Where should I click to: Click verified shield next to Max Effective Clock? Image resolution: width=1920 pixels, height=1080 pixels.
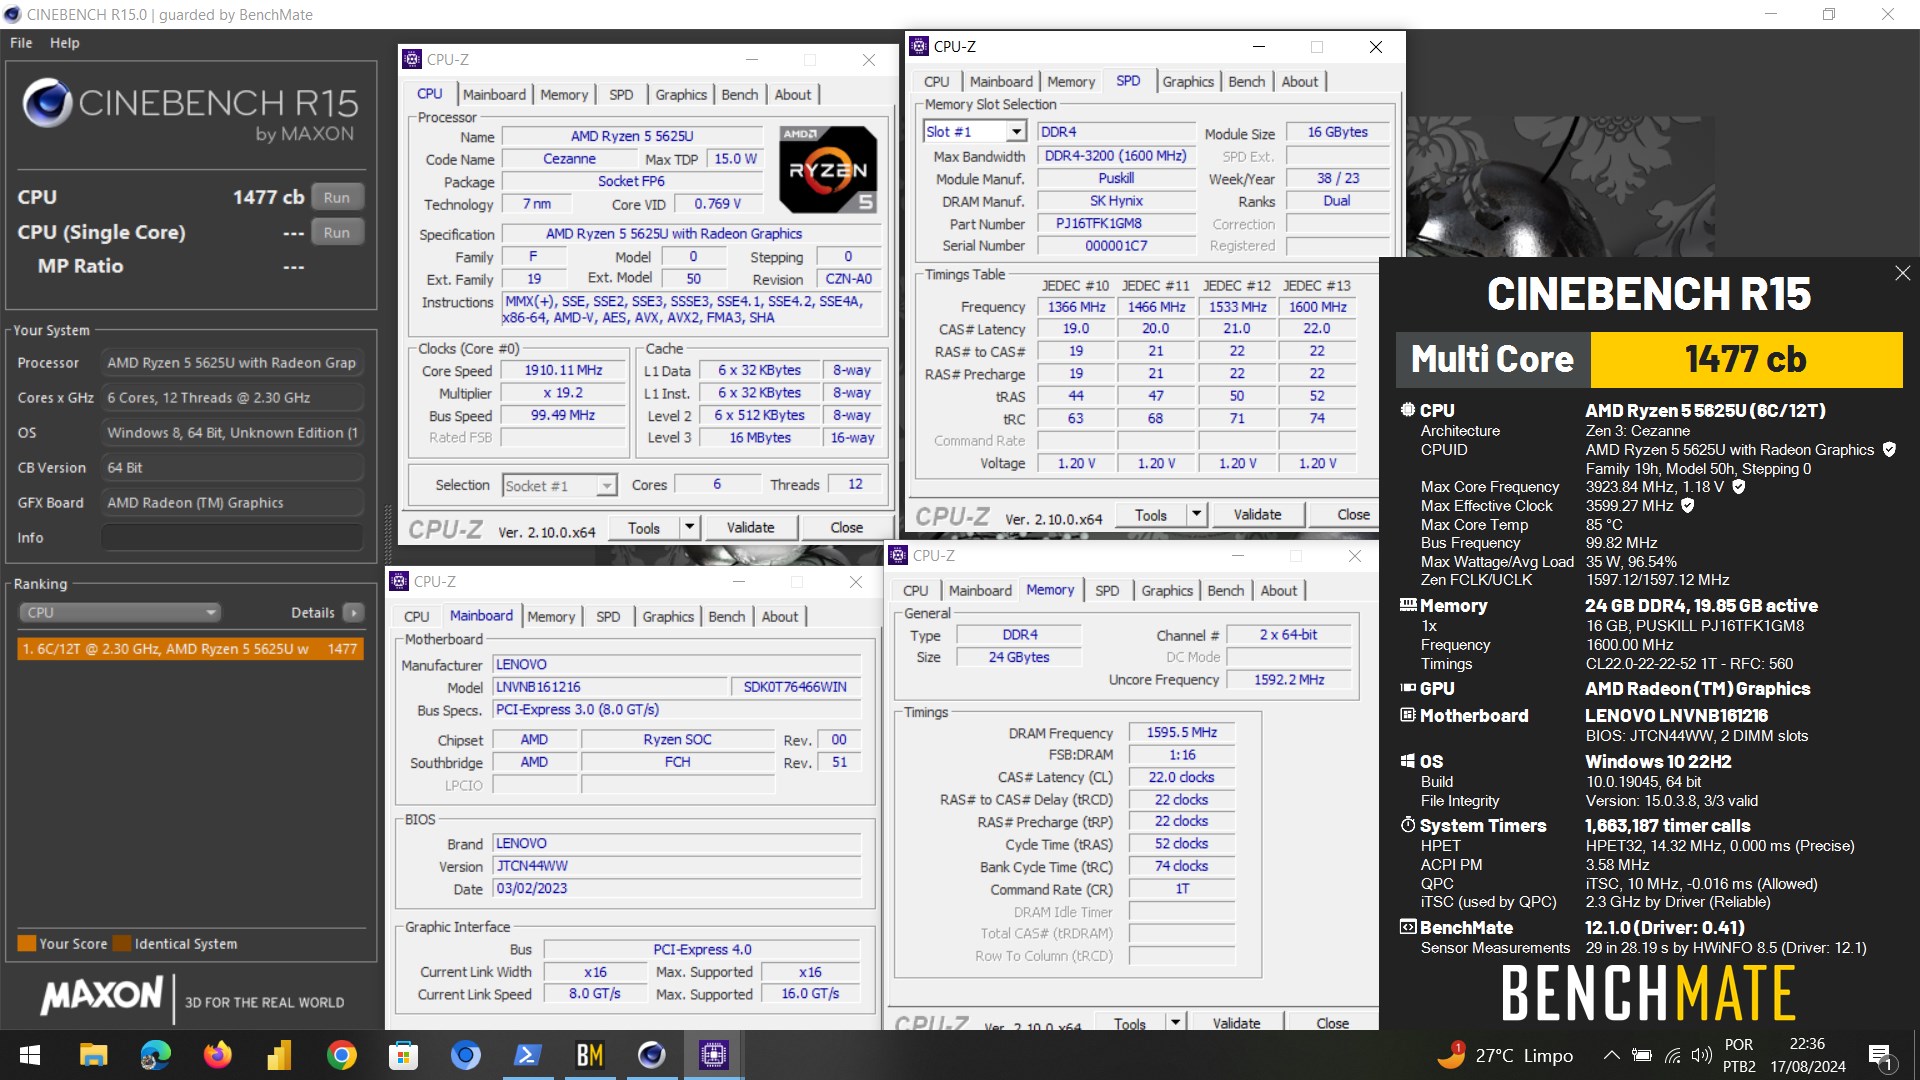(x=1688, y=506)
